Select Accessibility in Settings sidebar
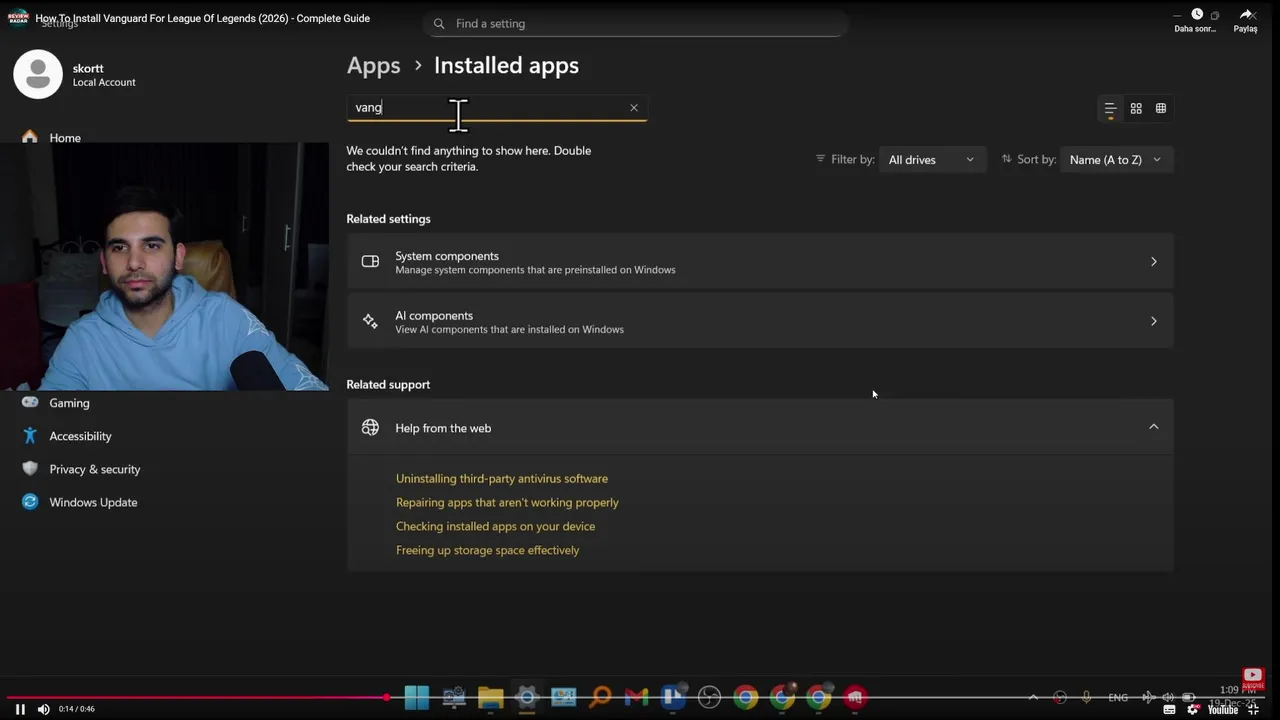 click(x=80, y=436)
